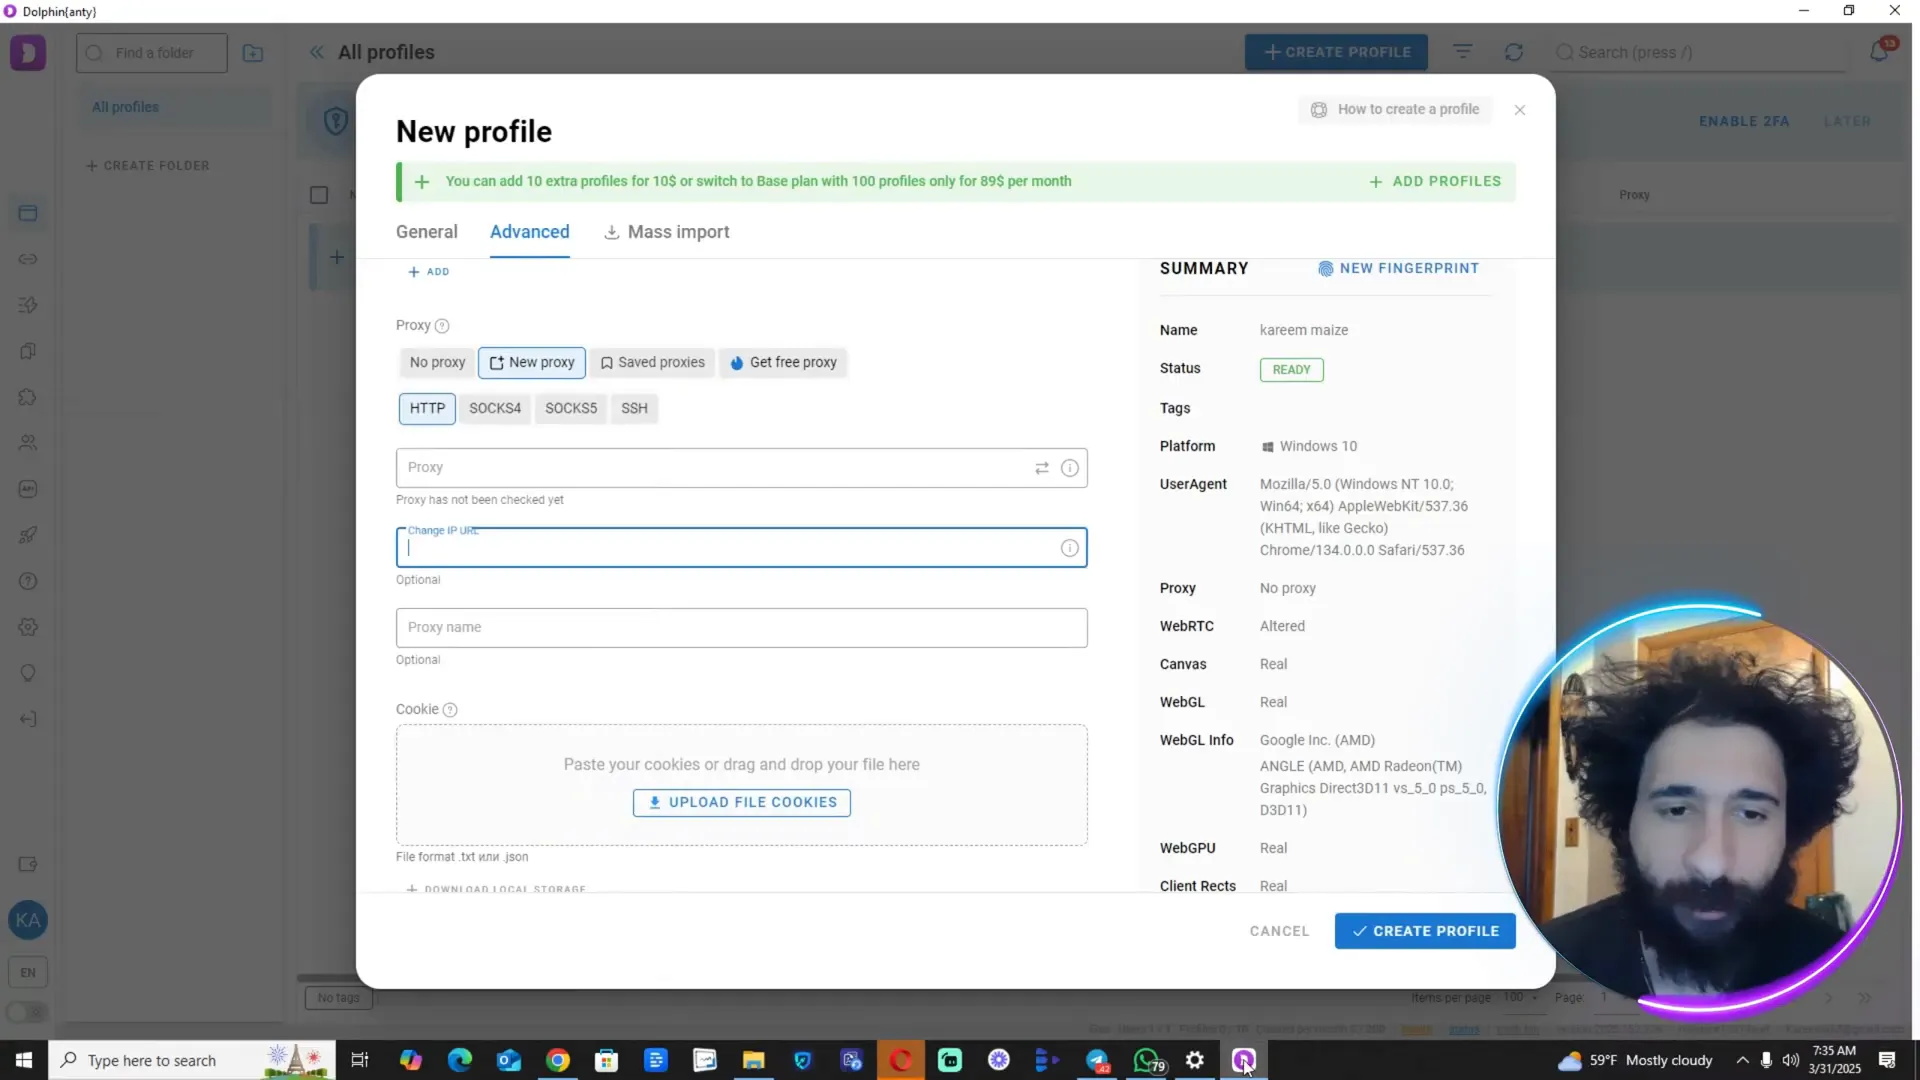
Task: Click the Proxy help question mark icon
Action: (442, 326)
